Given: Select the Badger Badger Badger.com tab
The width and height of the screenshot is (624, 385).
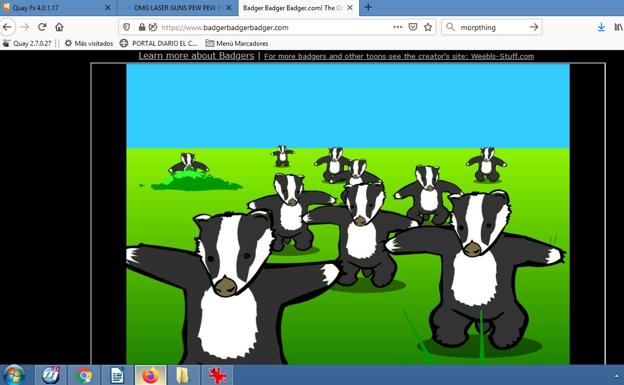Looking at the screenshot, I should [298, 8].
